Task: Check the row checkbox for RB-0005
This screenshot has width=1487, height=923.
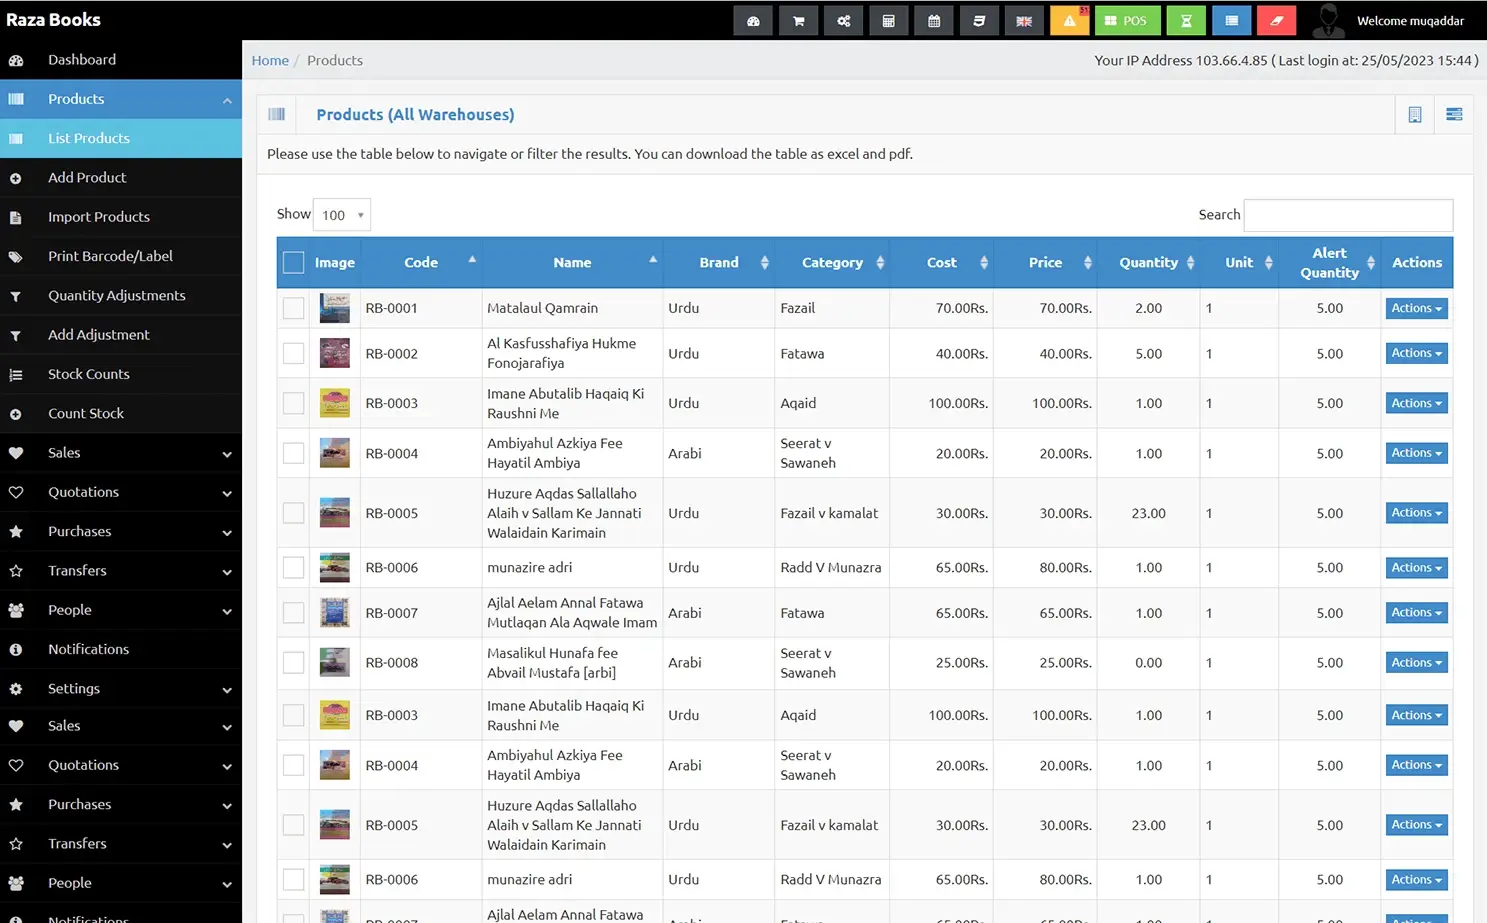Action: coord(293,512)
